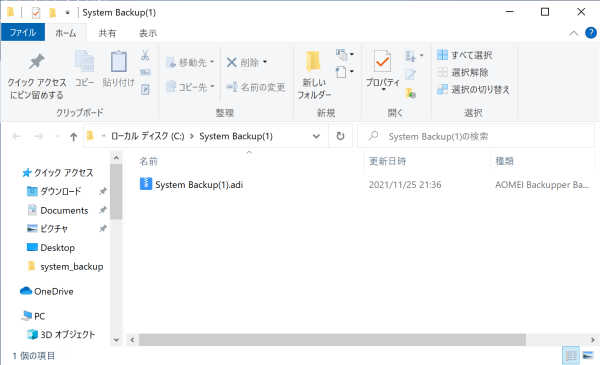The image size is (600, 365).
Task: Click 名前の変更 (Rename) in ribbon
Action: pyautogui.click(x=256, y=87)
